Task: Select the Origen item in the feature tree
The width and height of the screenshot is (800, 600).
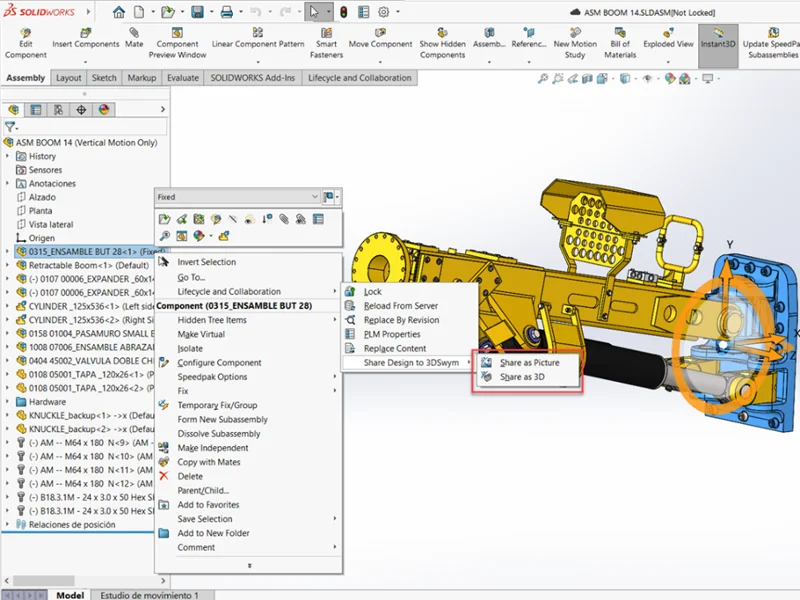Action: point(41,238)
